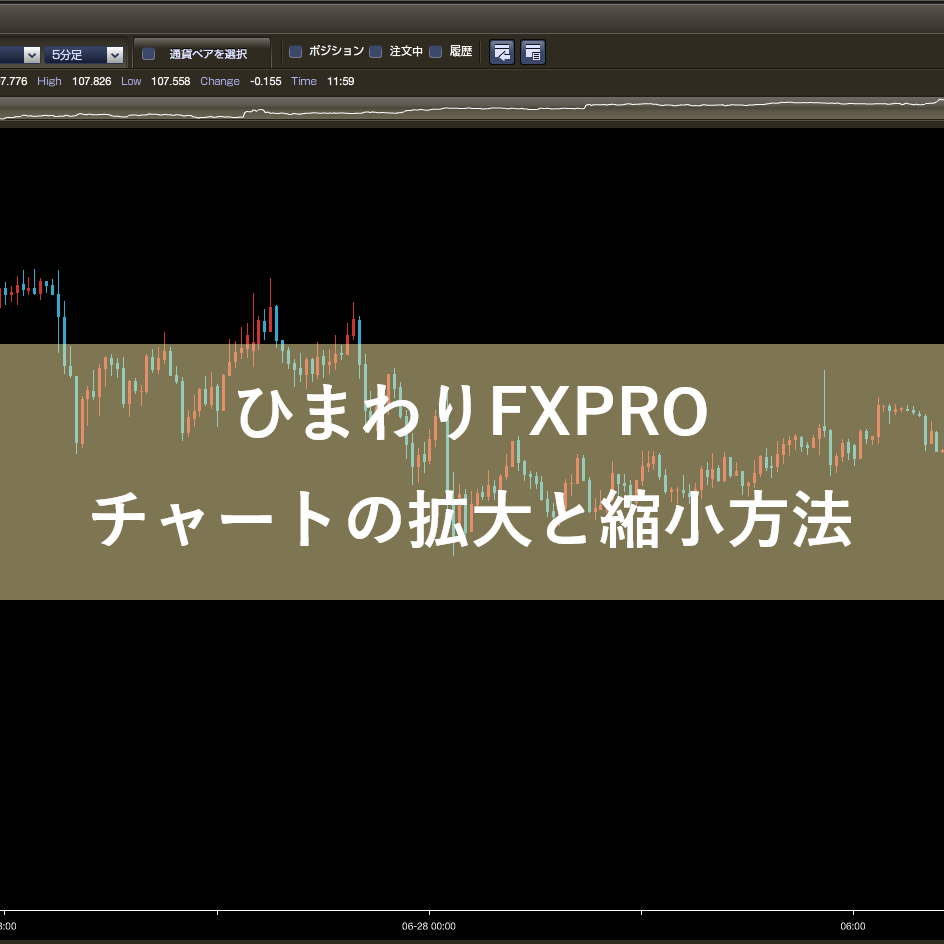
Task: Click the Change value -0.155
Action: [266, 81]
